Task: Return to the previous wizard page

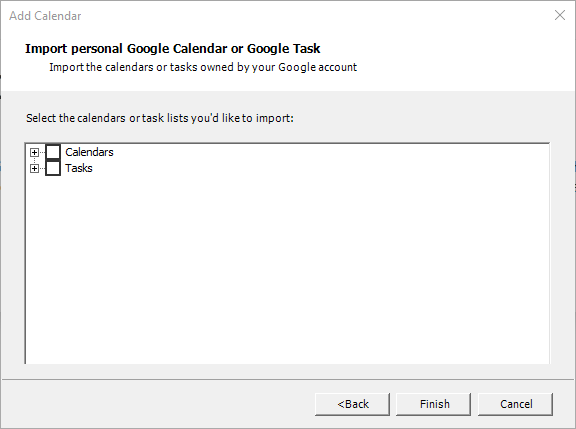Action: (352, 404)
